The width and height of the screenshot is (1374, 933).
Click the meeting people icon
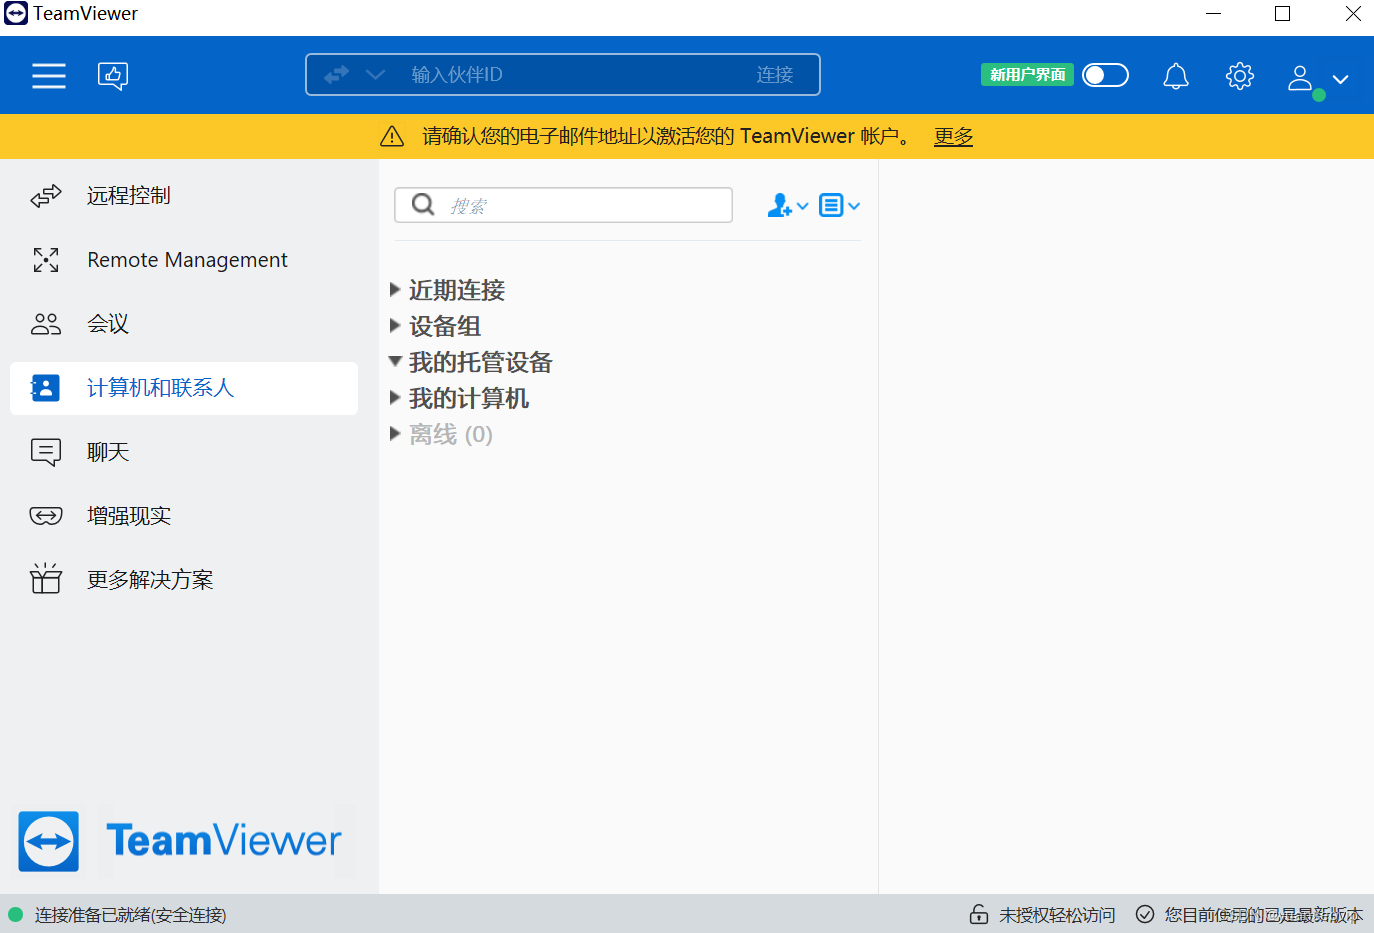[46, 324]
